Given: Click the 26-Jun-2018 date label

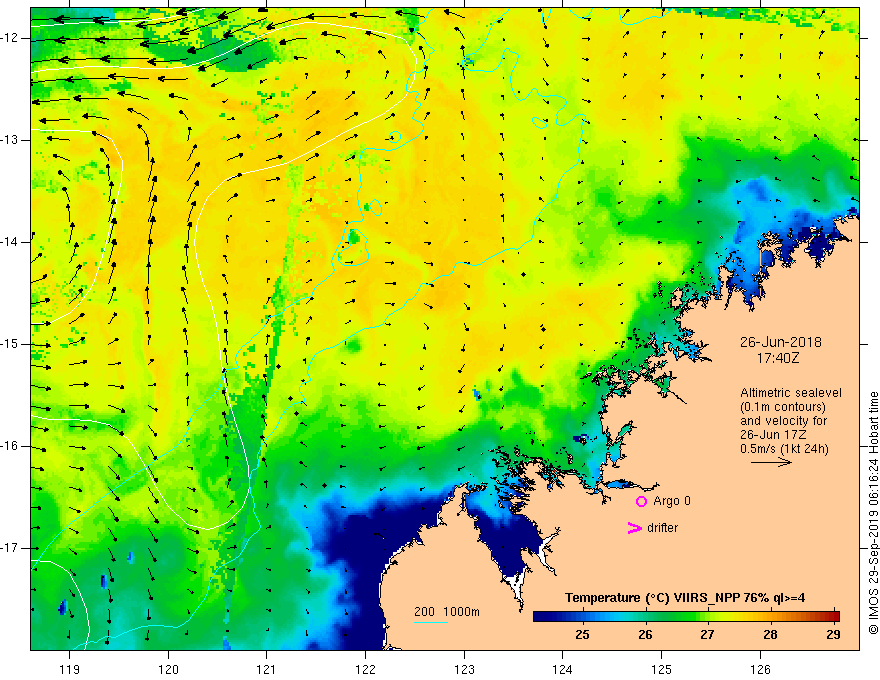Looking at the screenshot, I should coord(780,342).
